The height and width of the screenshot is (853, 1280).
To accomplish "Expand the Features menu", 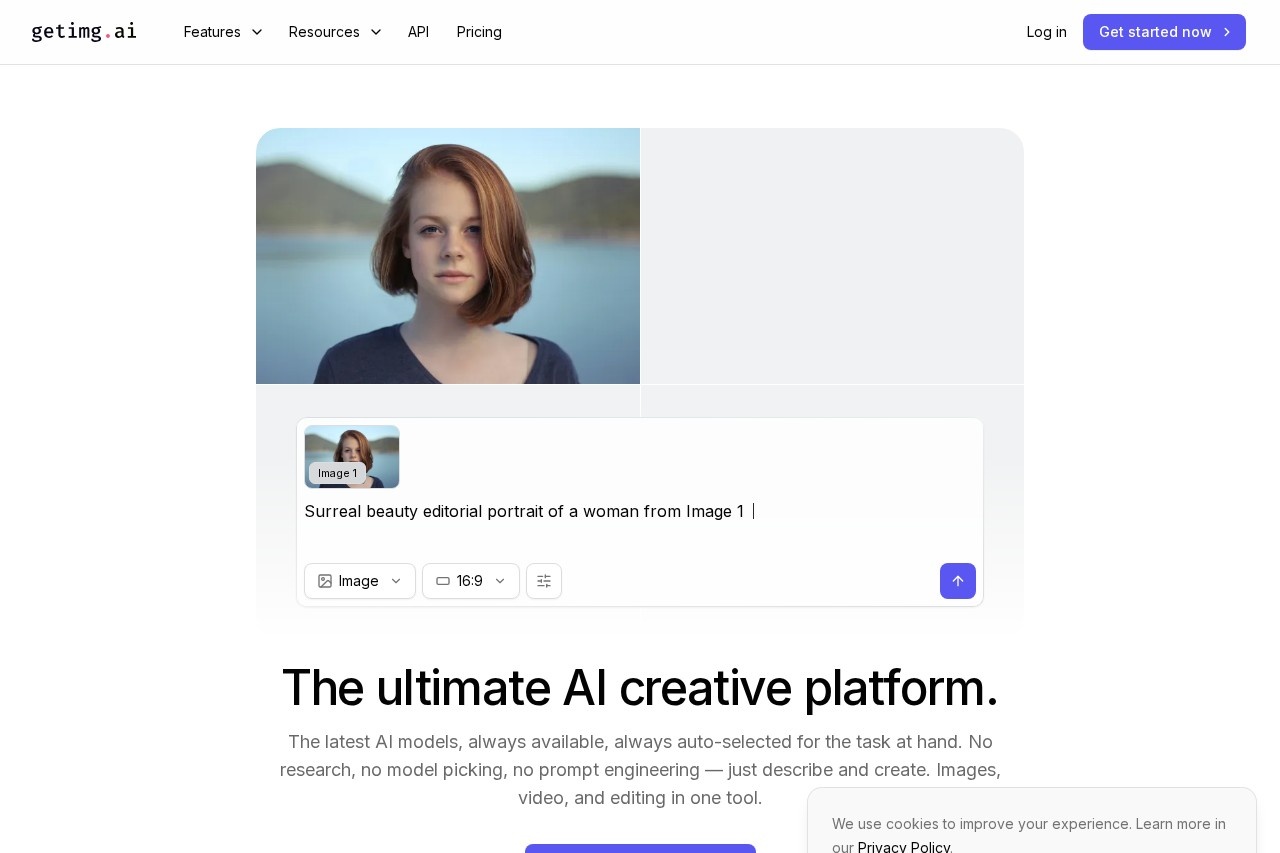I will point(223,32).
